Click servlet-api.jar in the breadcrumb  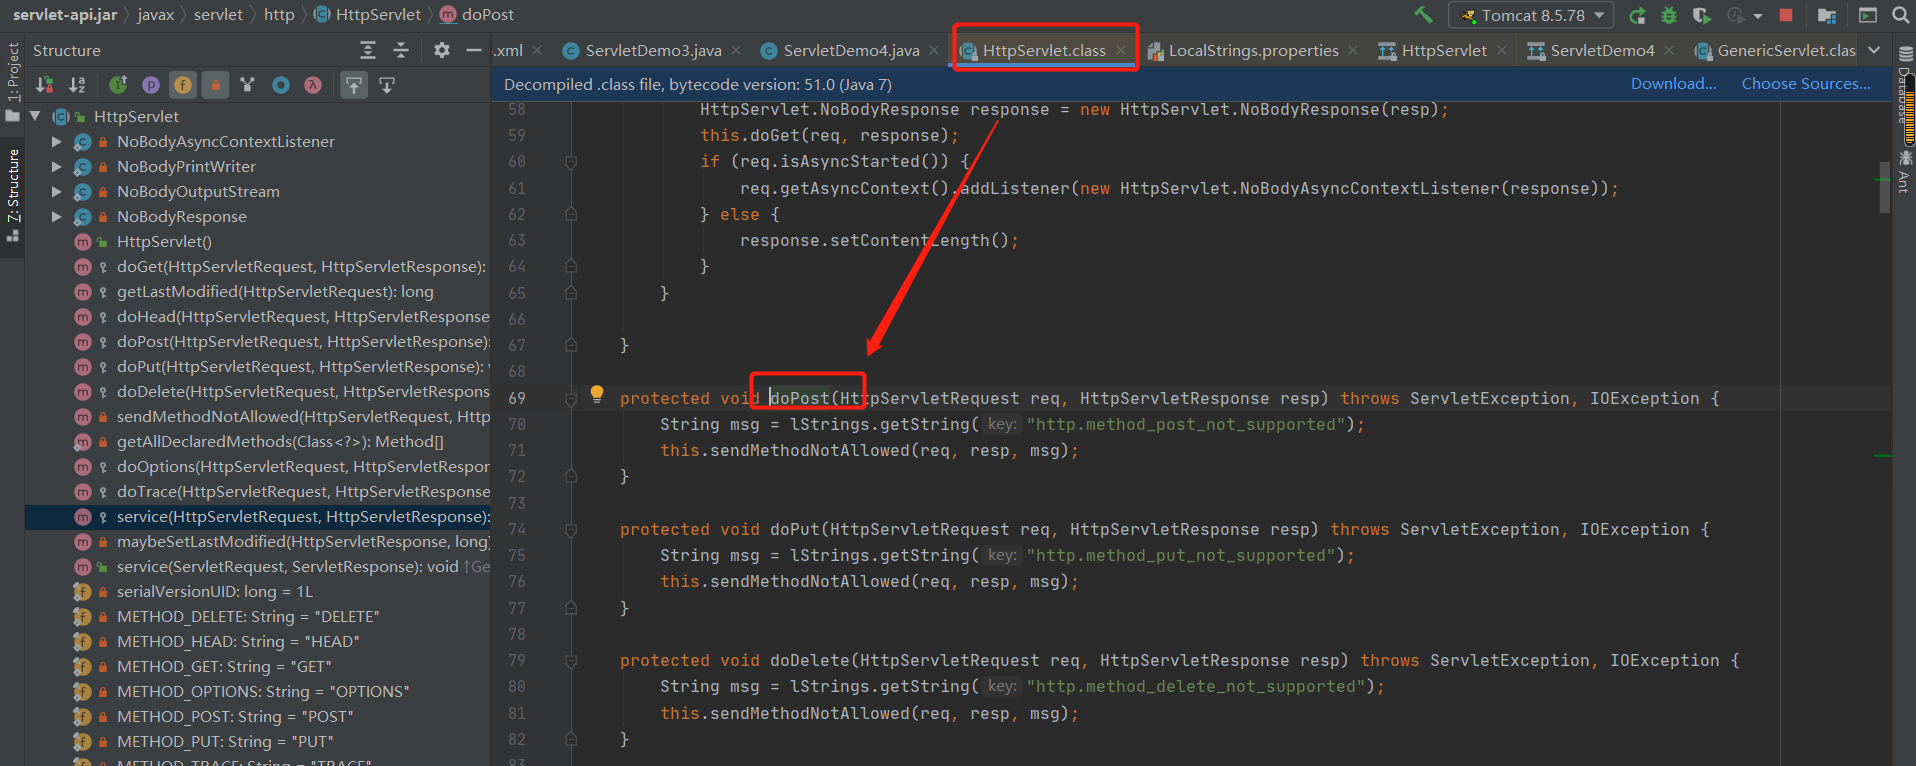[x=65, y=15]
